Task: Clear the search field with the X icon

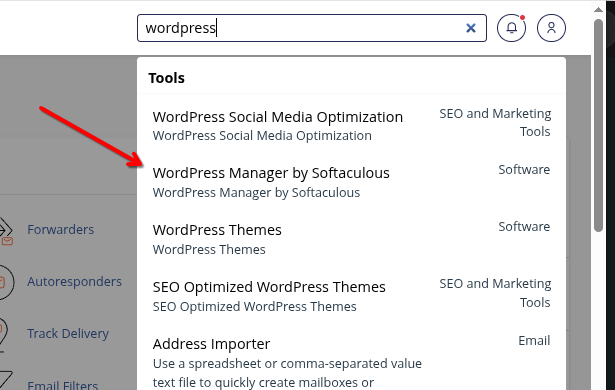Action: (471, 28)
